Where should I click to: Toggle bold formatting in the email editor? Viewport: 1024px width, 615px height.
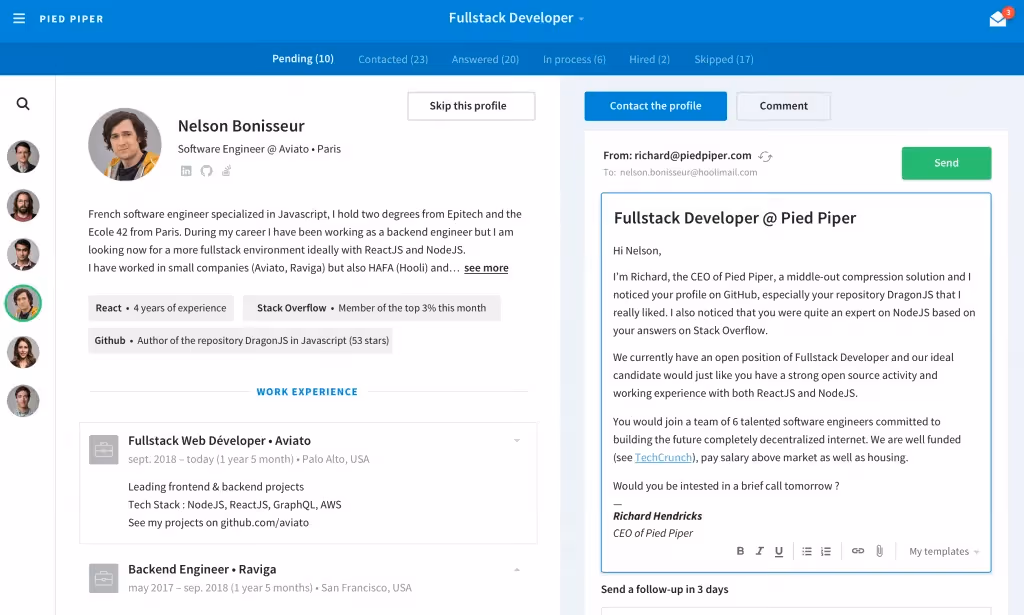click(740, 551)
